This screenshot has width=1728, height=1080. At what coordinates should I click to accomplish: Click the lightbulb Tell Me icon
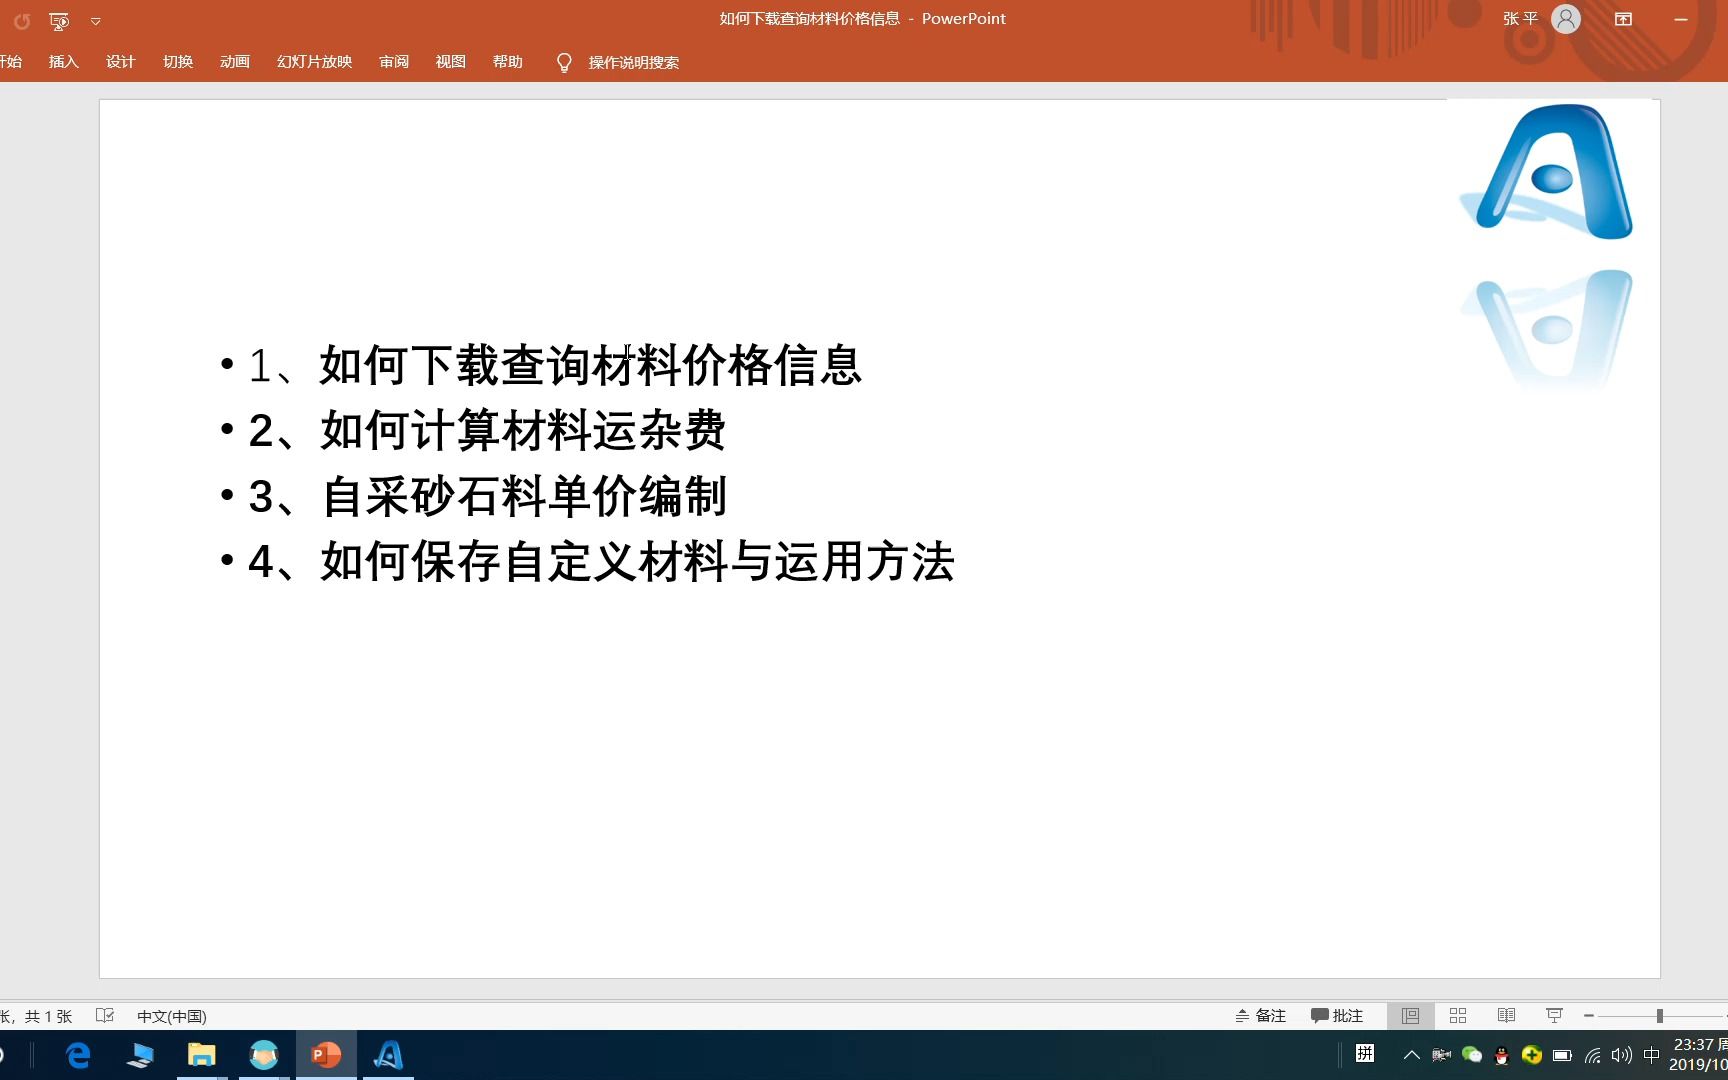point(564,63)
